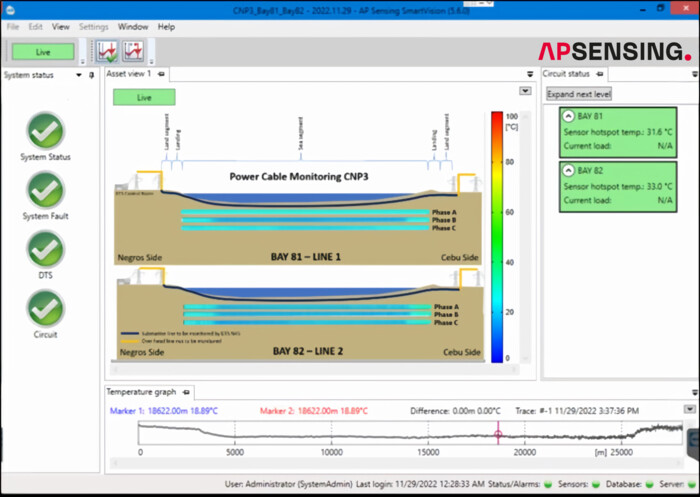Screen dimensions: 700x497
Task: Open the Asset view options dropdown arrow
Action: pyautogui.click(x=525, y=91)
